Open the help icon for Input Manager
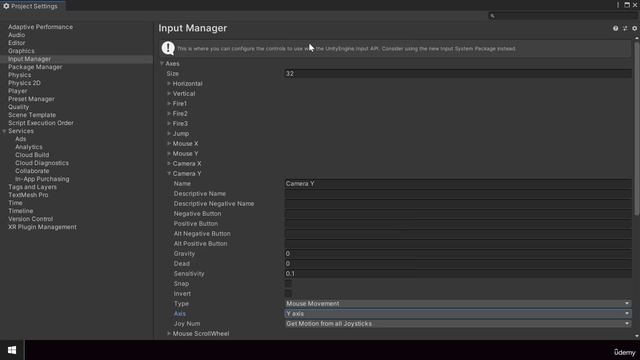Image resolution: width=640 pixels, height=360 pixels. click(615, 28)
